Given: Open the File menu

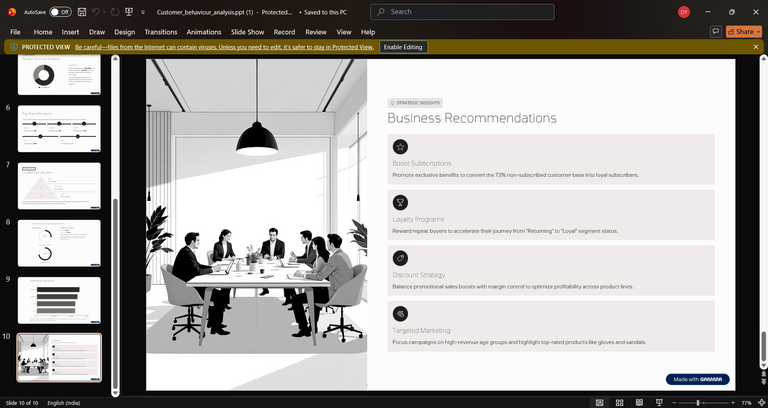Looking at the screenshot, I should tap(15, 32).
